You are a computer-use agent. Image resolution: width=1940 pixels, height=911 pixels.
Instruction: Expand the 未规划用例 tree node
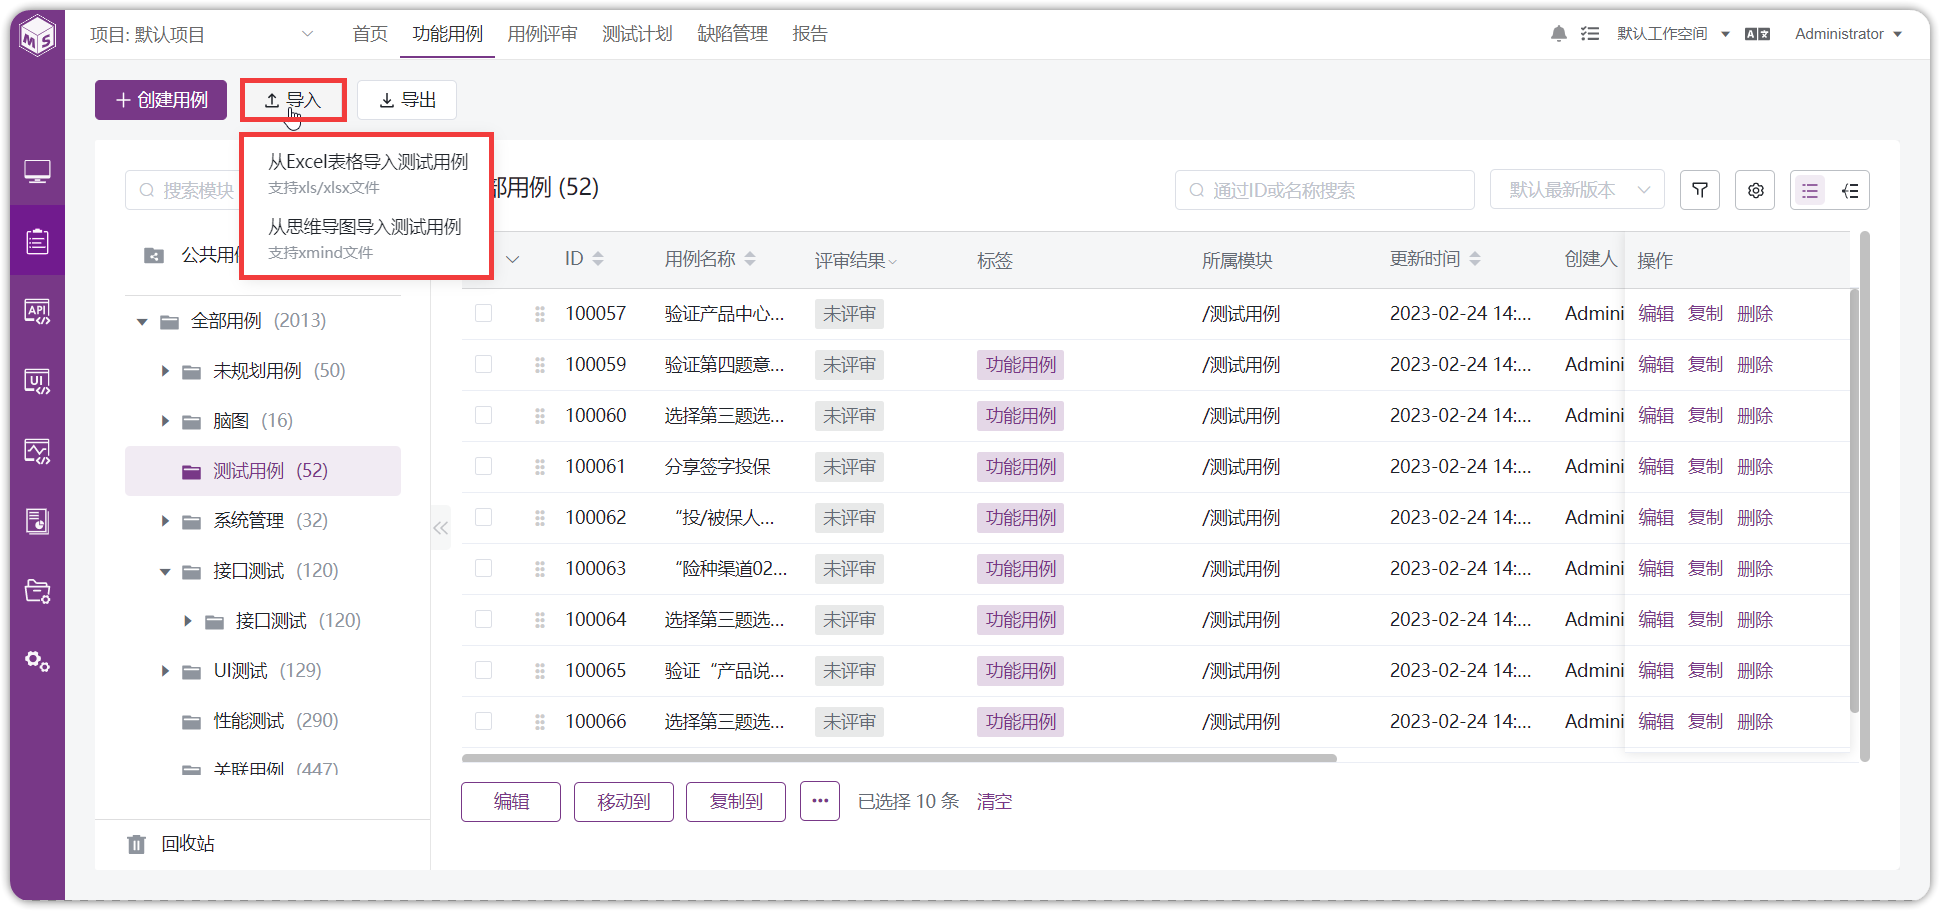pyautogui.click(x=165, y=371)
